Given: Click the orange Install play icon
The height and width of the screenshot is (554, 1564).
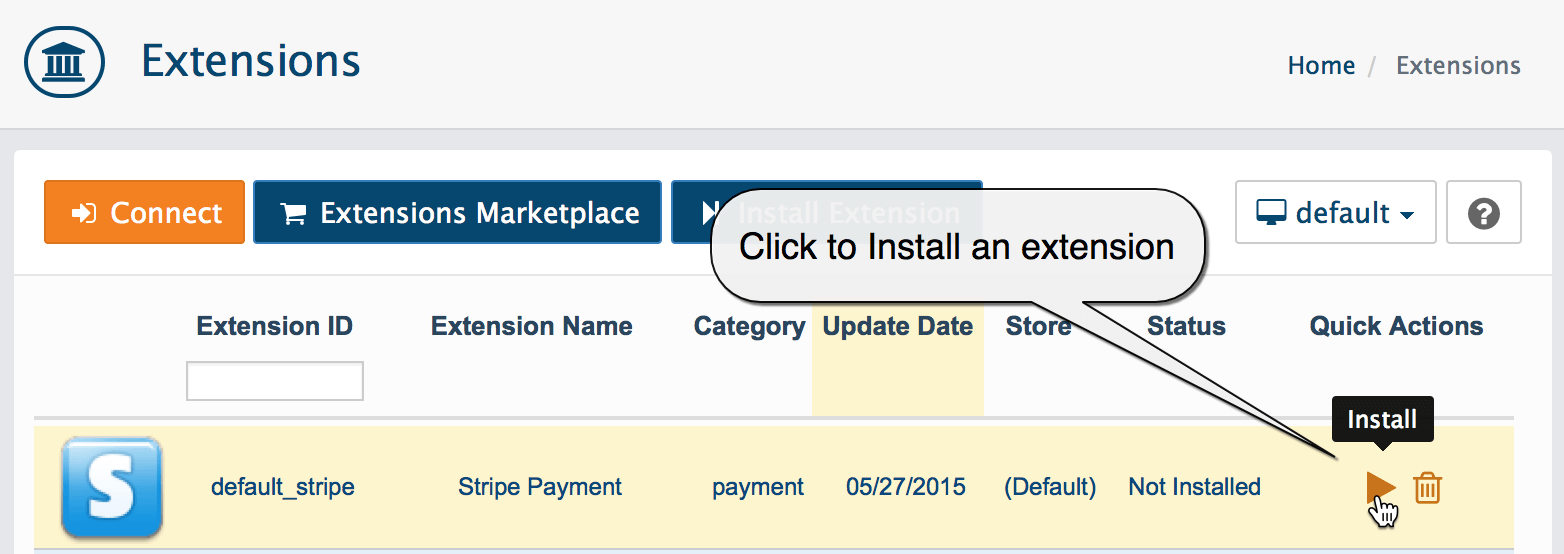Looking at the screenshot, I should 1381,488.
